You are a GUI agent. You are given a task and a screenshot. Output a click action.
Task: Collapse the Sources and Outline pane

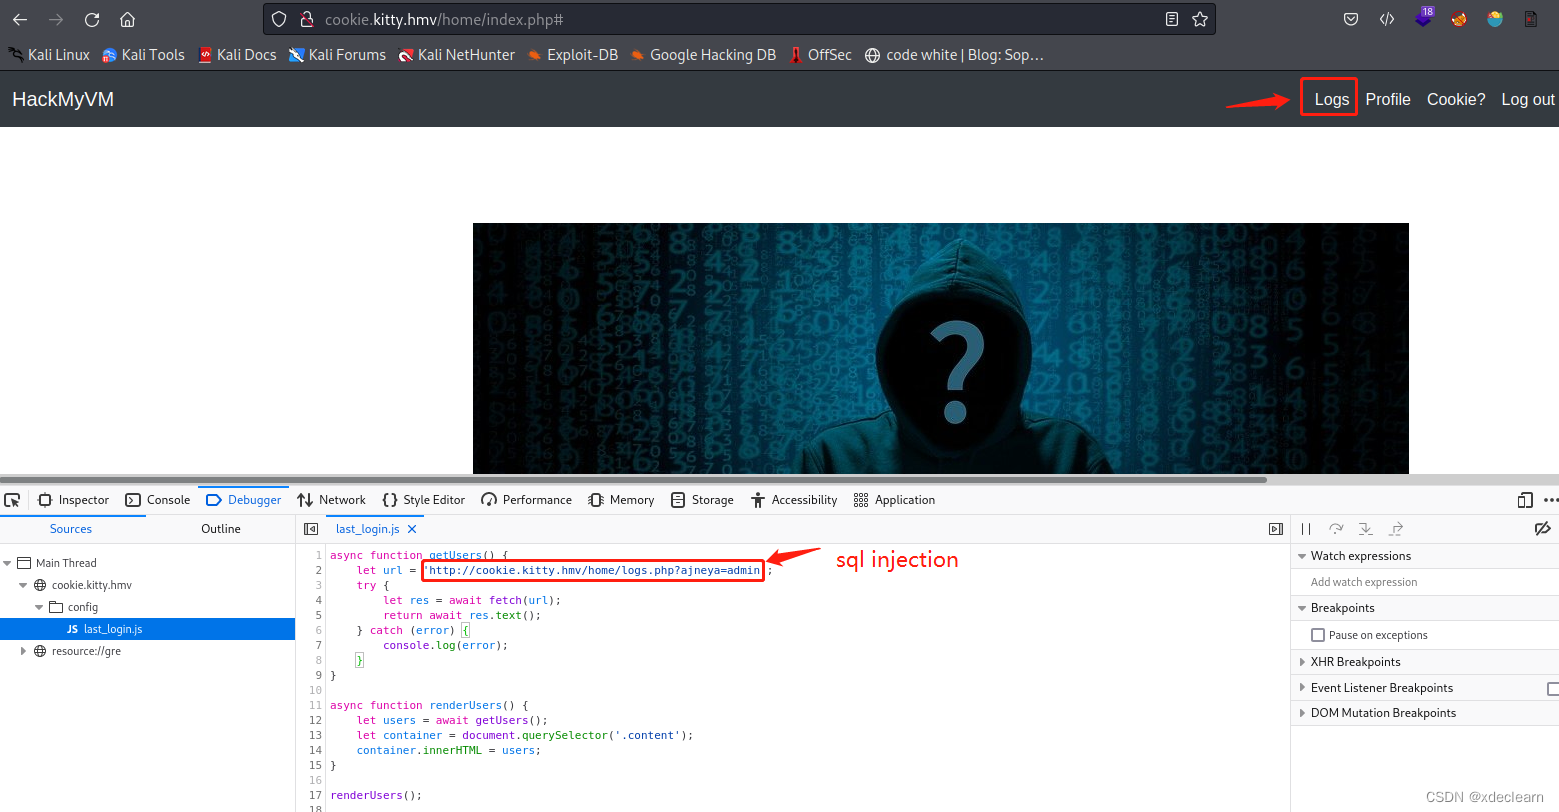pyautogui.click(x=311, y=529)
